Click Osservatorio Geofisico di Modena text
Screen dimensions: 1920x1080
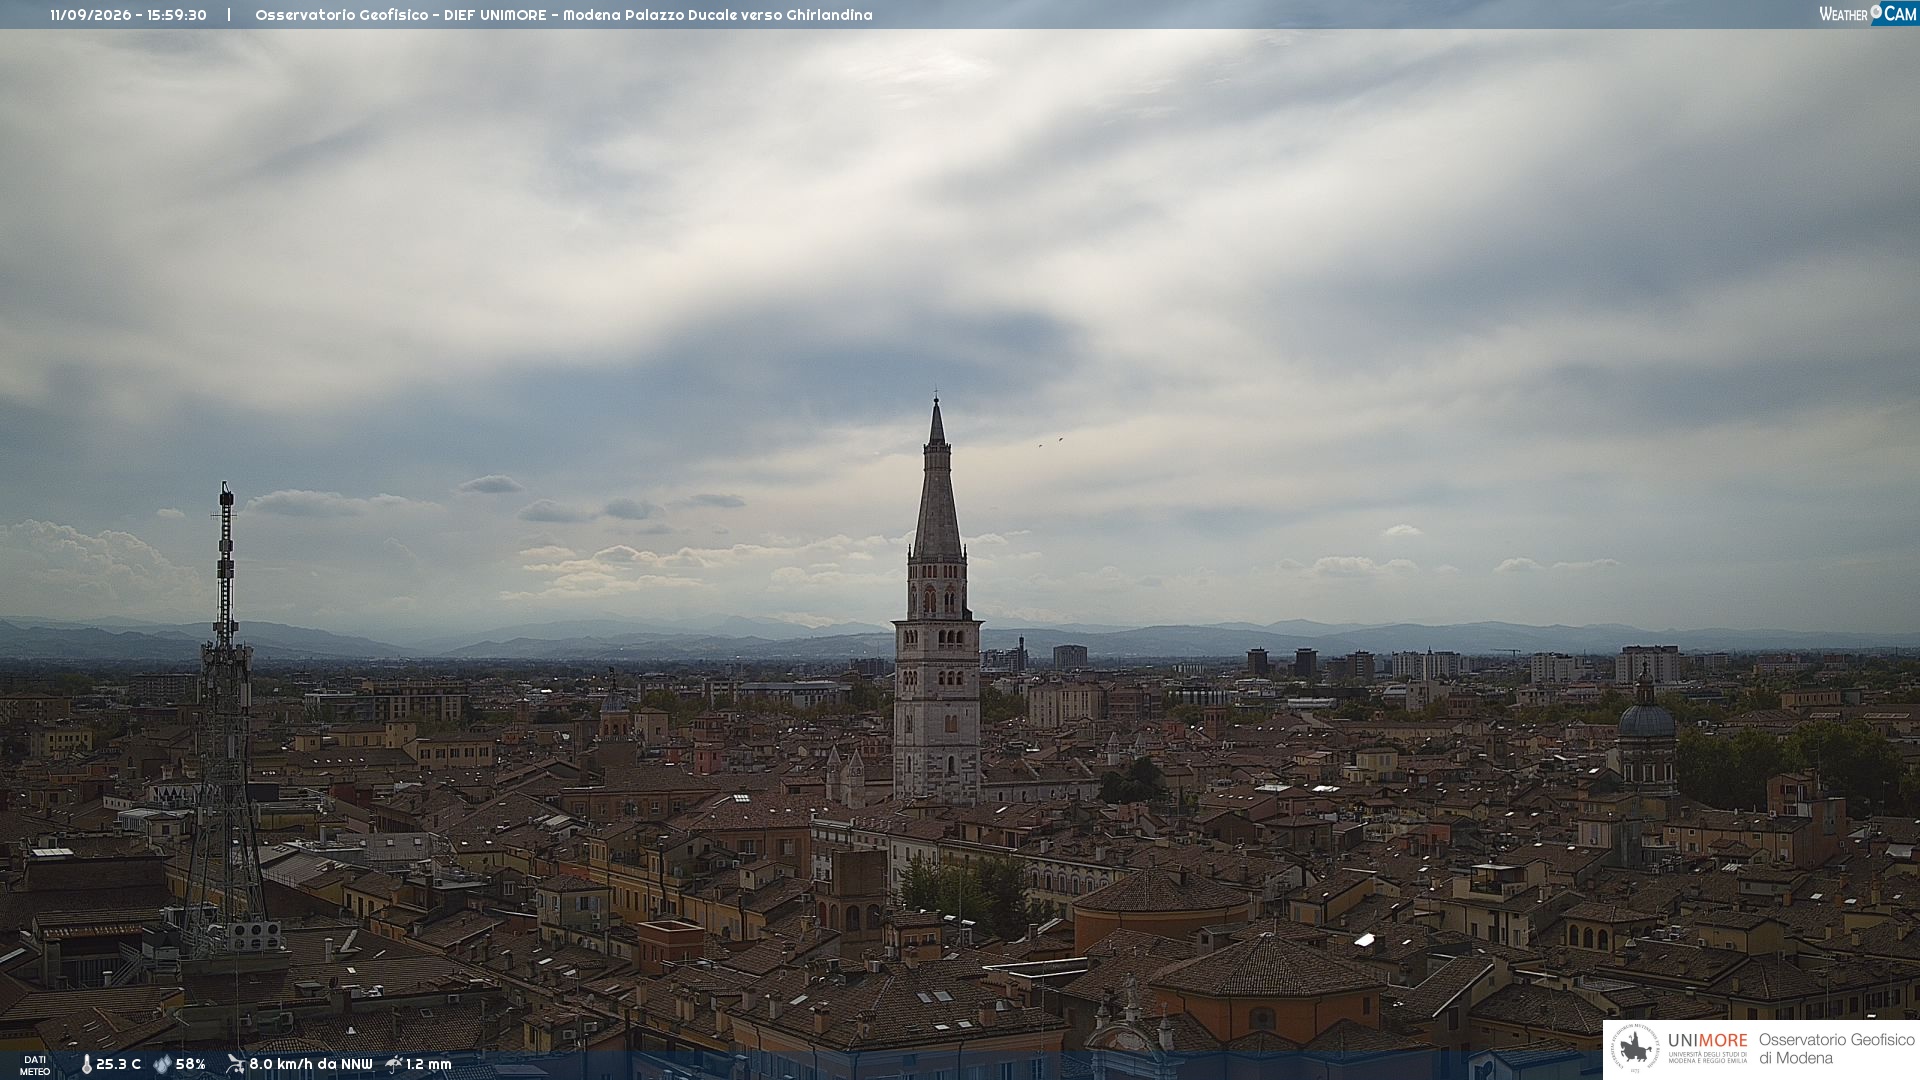(1836, 1049)
